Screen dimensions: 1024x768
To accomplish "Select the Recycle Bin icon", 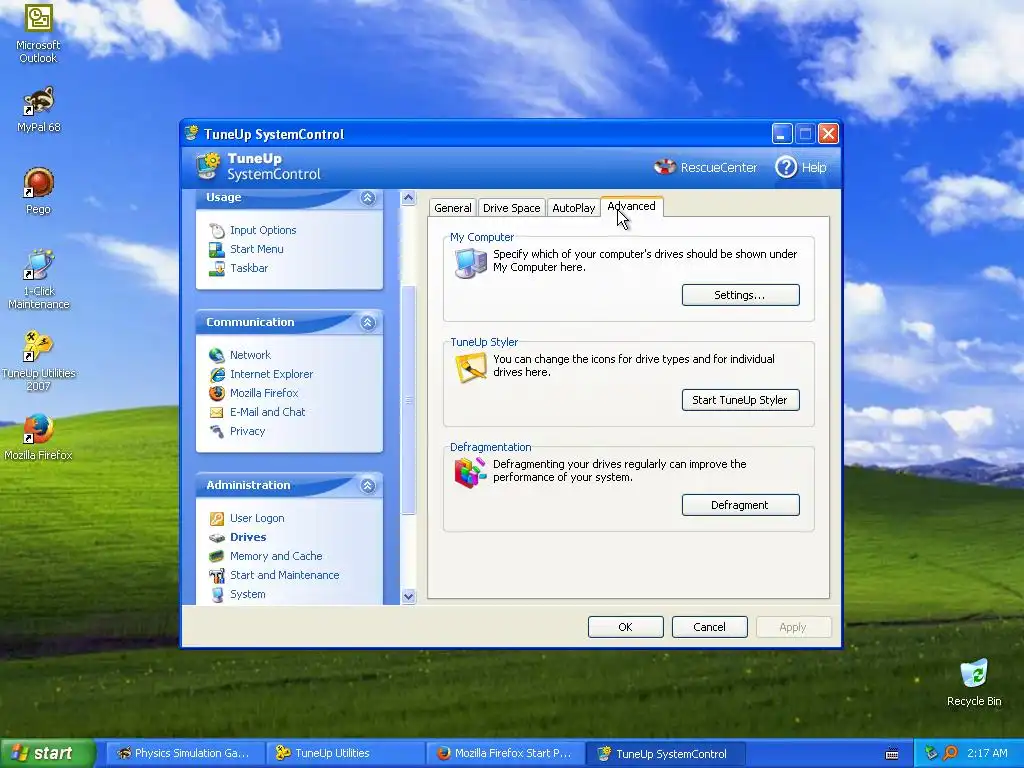I will 974,674.
